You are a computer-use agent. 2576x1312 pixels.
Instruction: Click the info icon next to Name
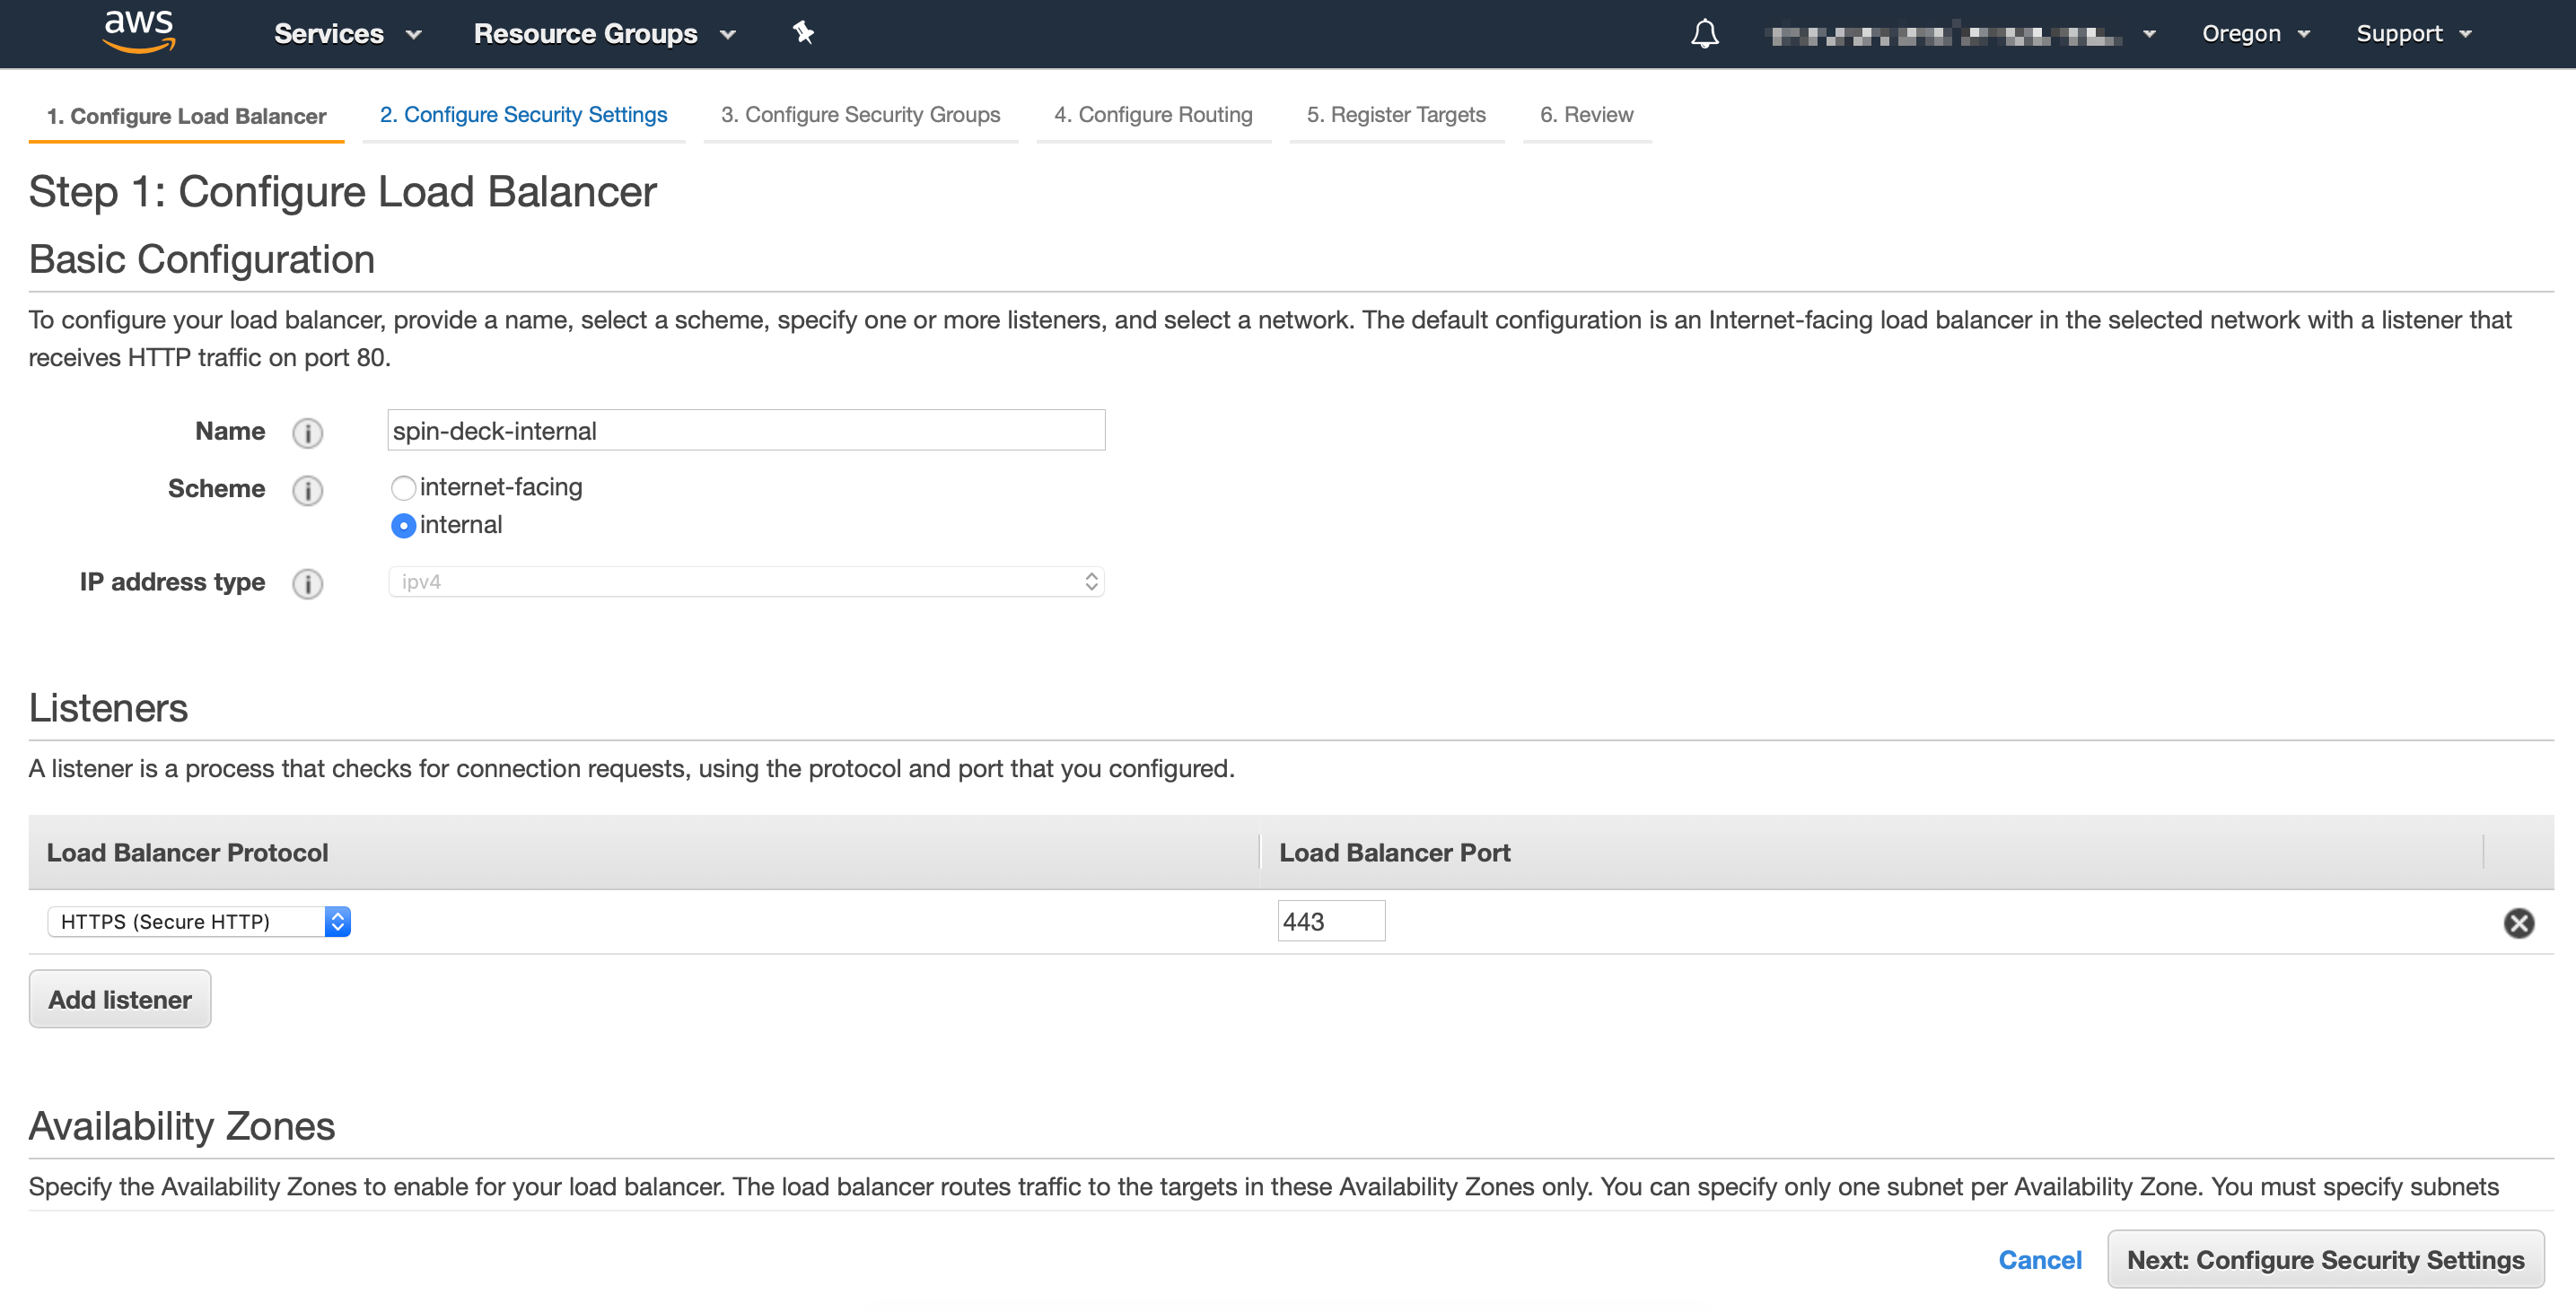tap(307, 433)
